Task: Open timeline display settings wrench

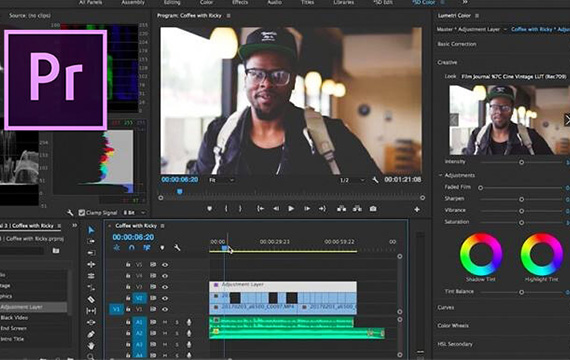Action: coord(177,248)
